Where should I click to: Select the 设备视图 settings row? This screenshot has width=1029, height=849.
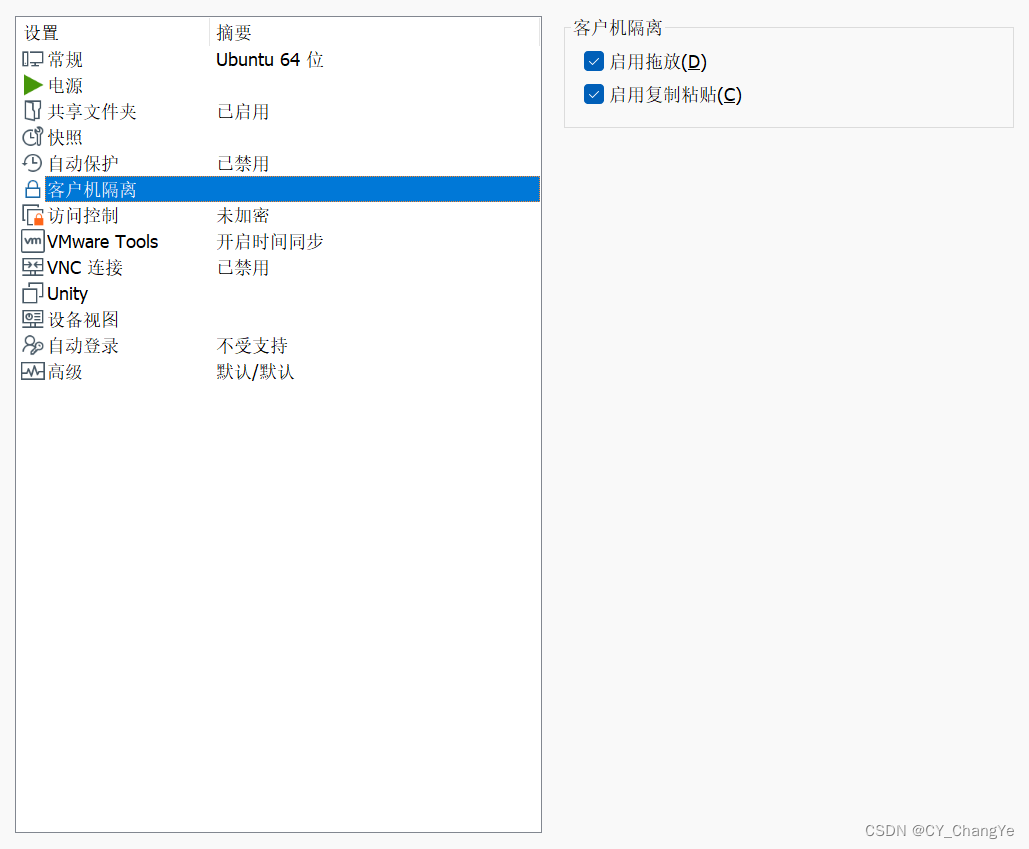point(278,319)
